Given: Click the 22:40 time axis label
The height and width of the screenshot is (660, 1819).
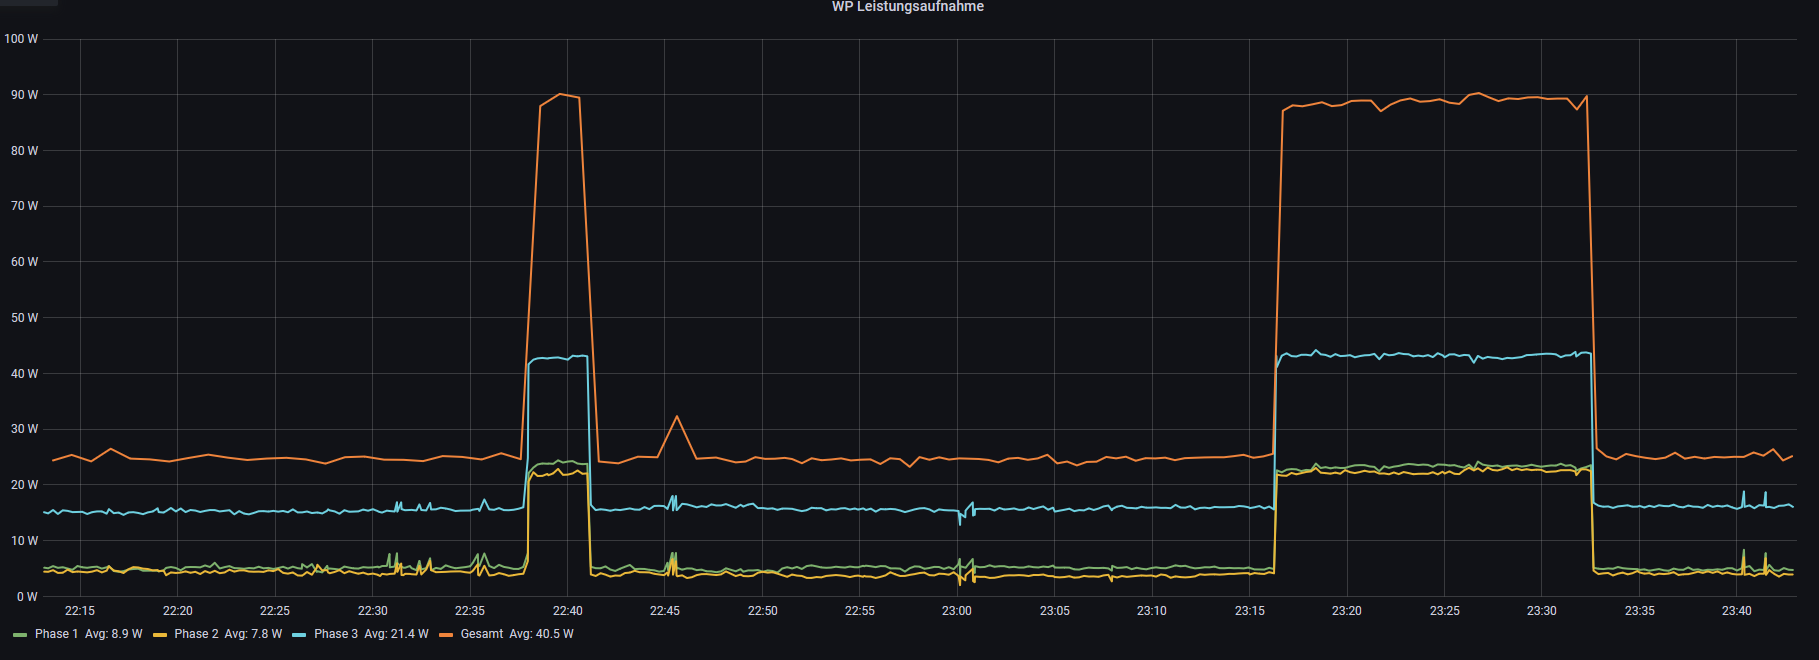Looking at the screenshot, I should pyautogui.click(x=567, y=611).
